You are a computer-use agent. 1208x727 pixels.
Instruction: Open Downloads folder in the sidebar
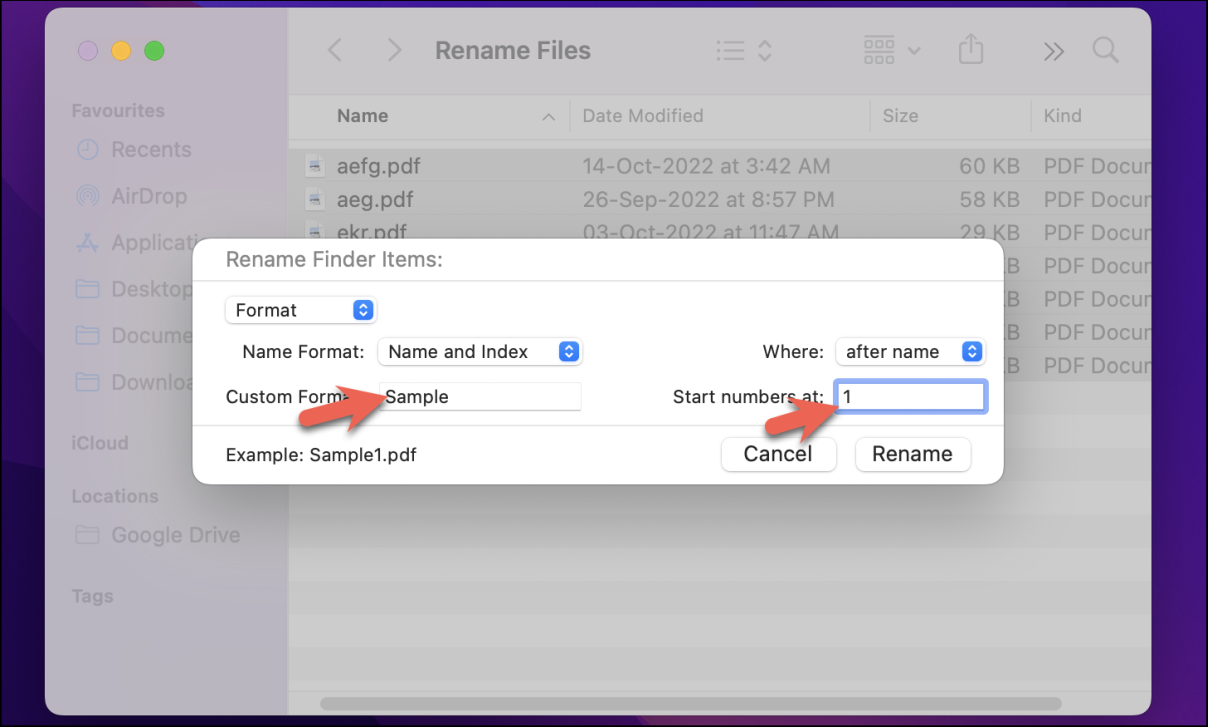coord(134,382)
